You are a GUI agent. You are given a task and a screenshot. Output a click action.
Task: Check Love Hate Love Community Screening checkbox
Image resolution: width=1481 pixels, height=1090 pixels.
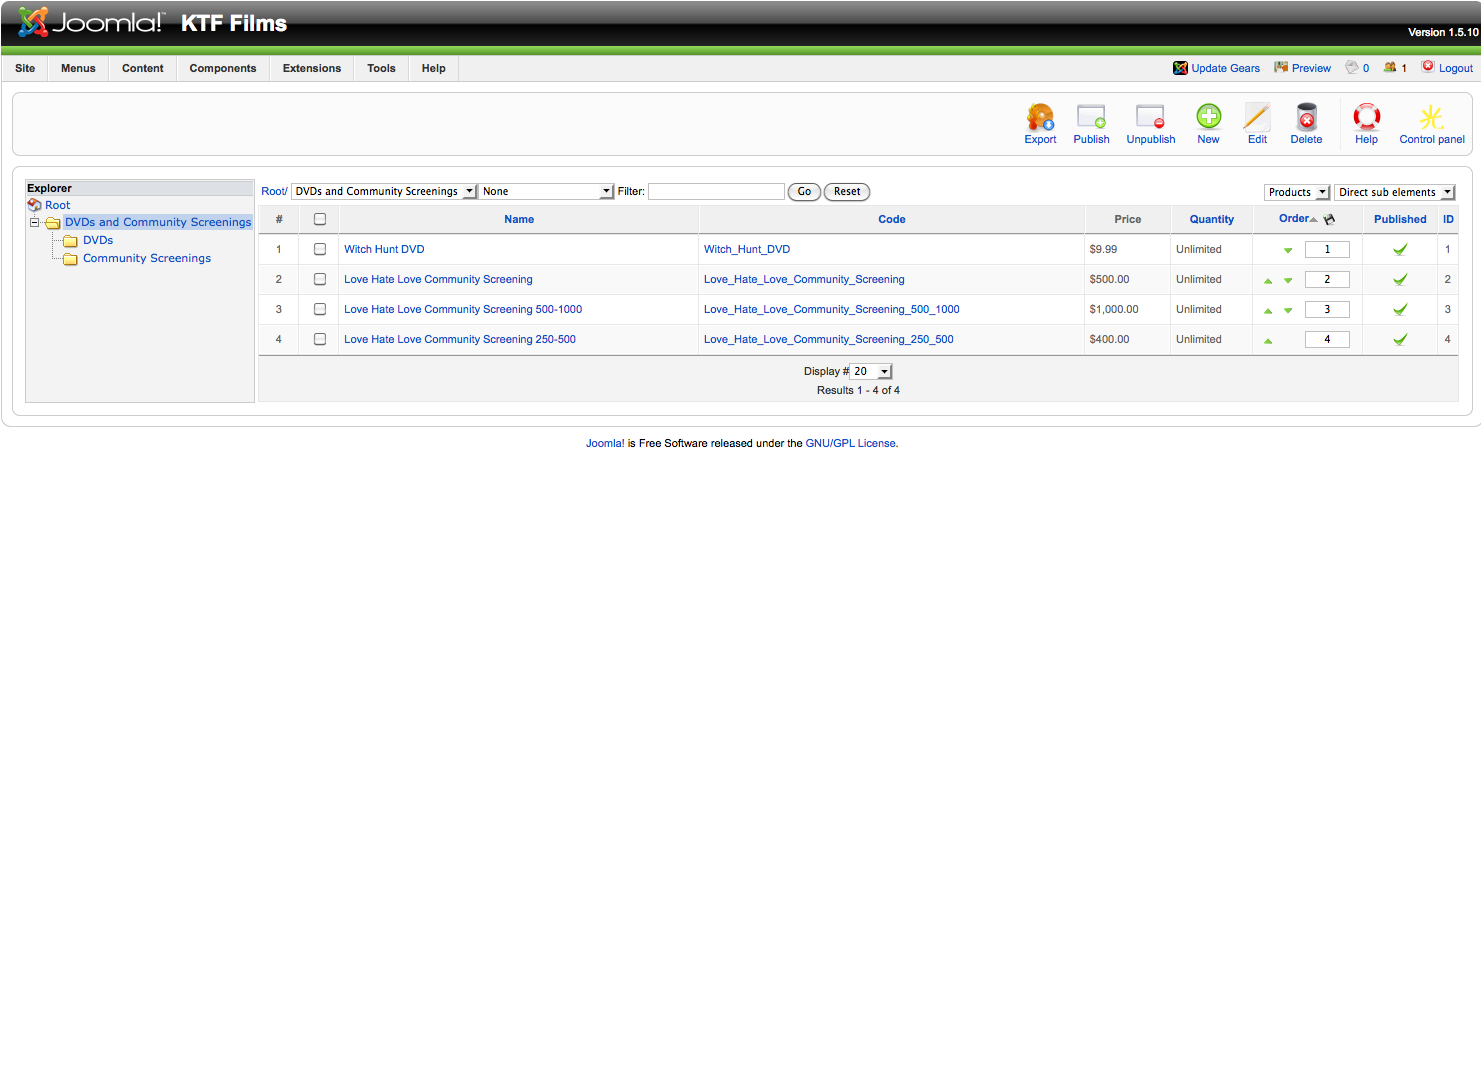pos(320,279)
